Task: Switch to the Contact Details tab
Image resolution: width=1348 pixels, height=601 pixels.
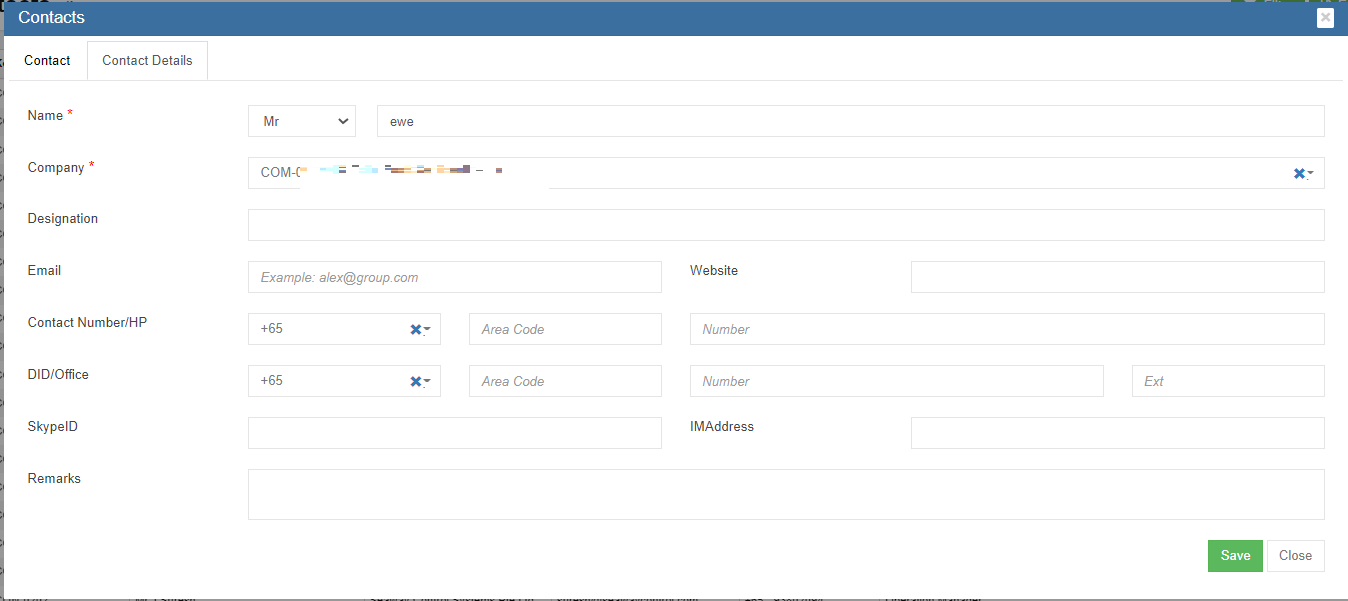Action: (x=147, y=60)
